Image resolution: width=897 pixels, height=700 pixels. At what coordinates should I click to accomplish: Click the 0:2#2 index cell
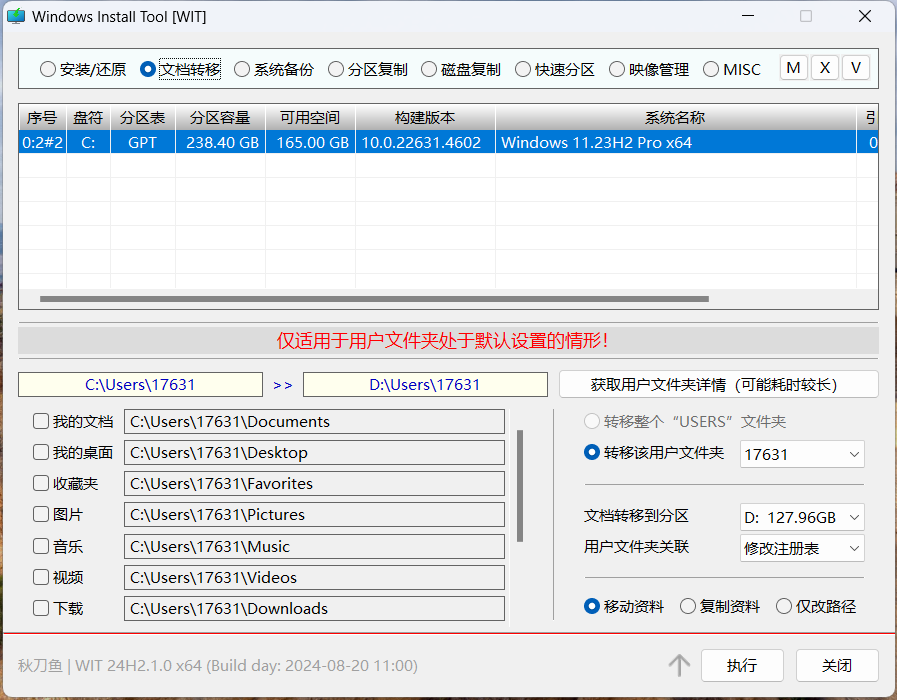coord(42,142)
